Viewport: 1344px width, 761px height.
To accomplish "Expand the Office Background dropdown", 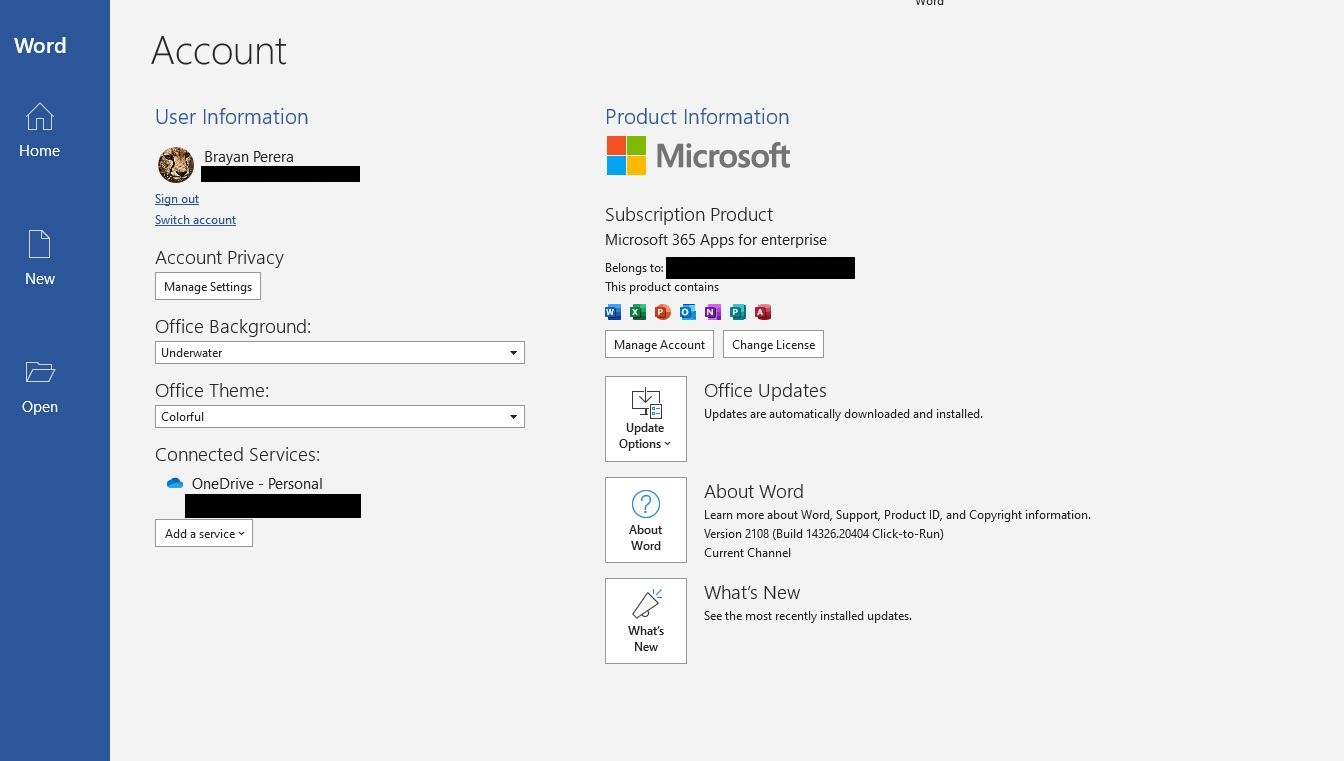I will pyautogui.click(x=340, y=353).
